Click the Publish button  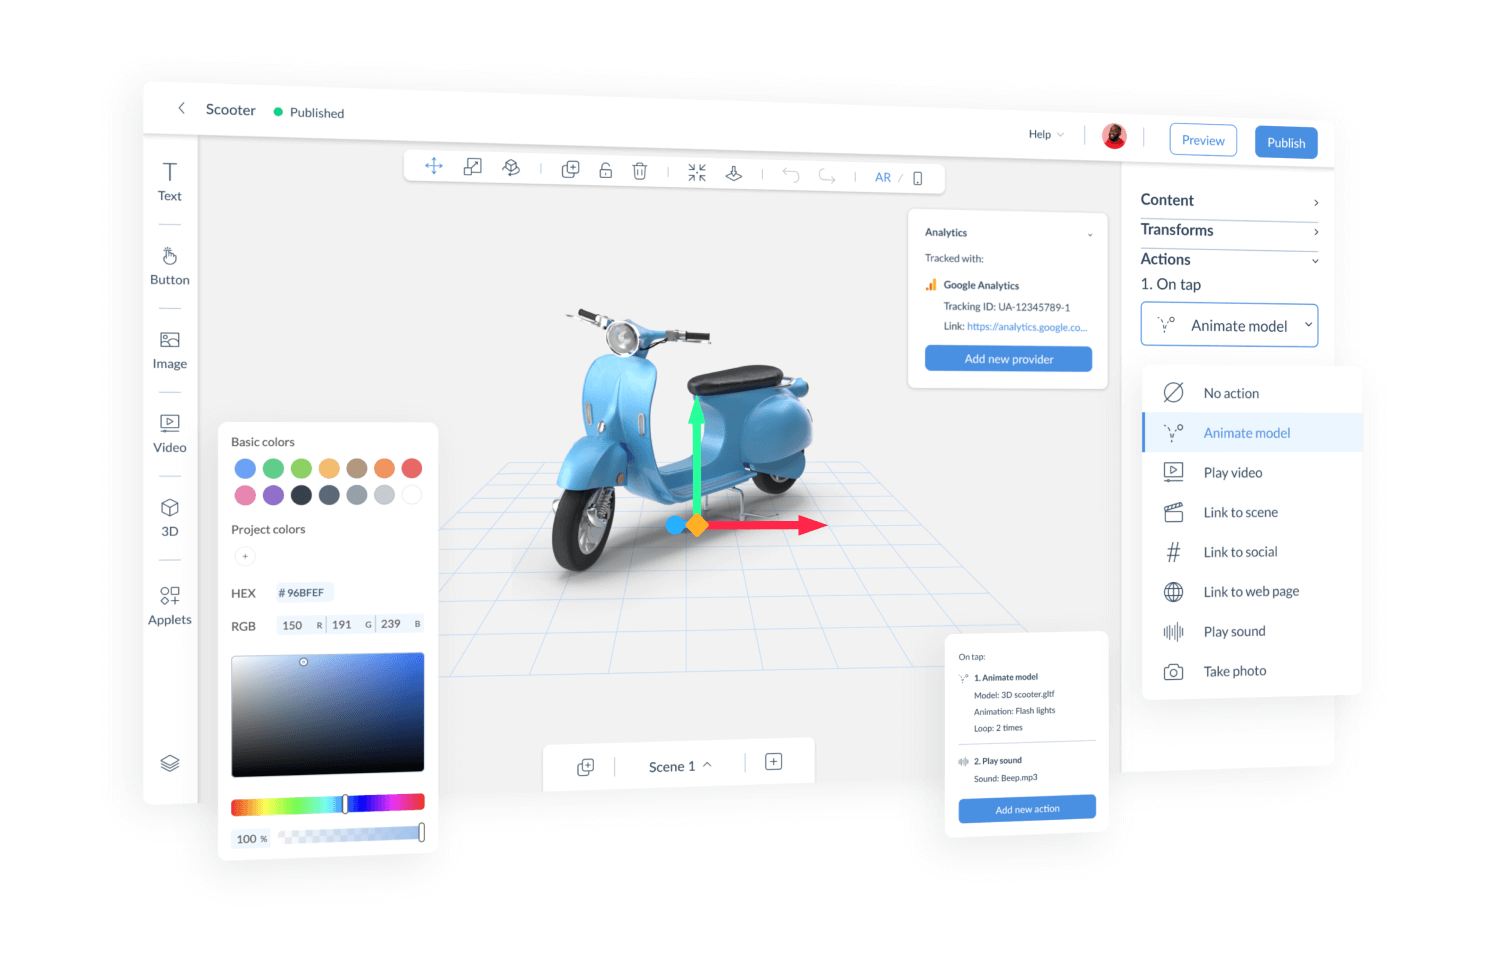[x=1286, y=142]
